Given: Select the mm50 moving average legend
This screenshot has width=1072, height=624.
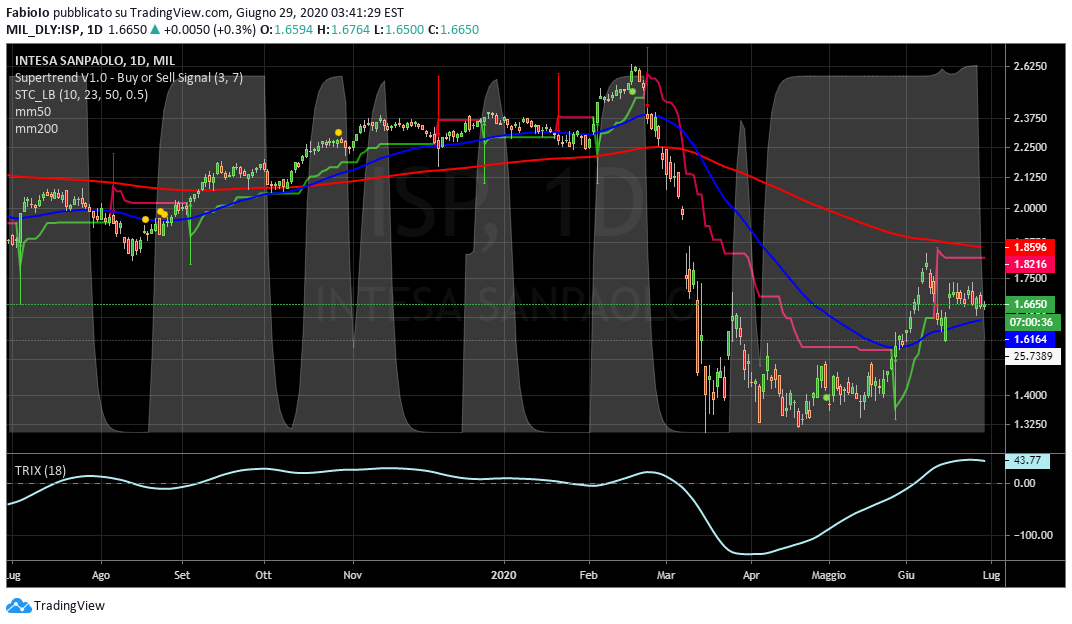Looking at the screenshot, I should (x=33, y=111).
